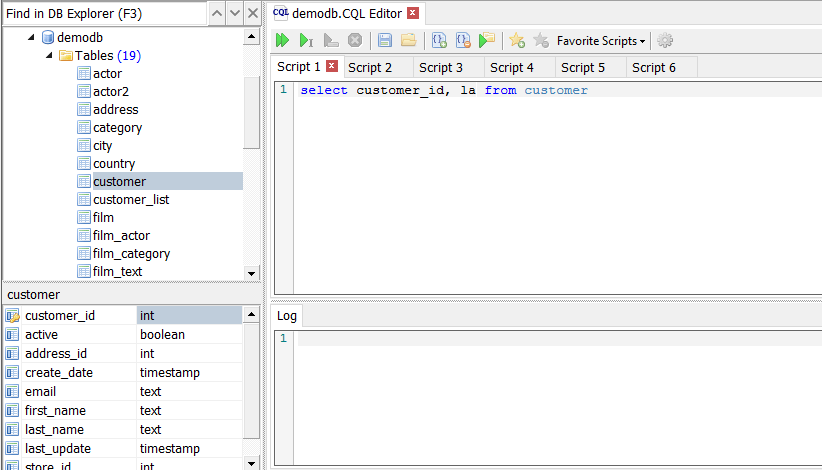Screen dimensions: 822x470
Task: Click the Find in DB Explorer search field
Action: coord(105,13)
